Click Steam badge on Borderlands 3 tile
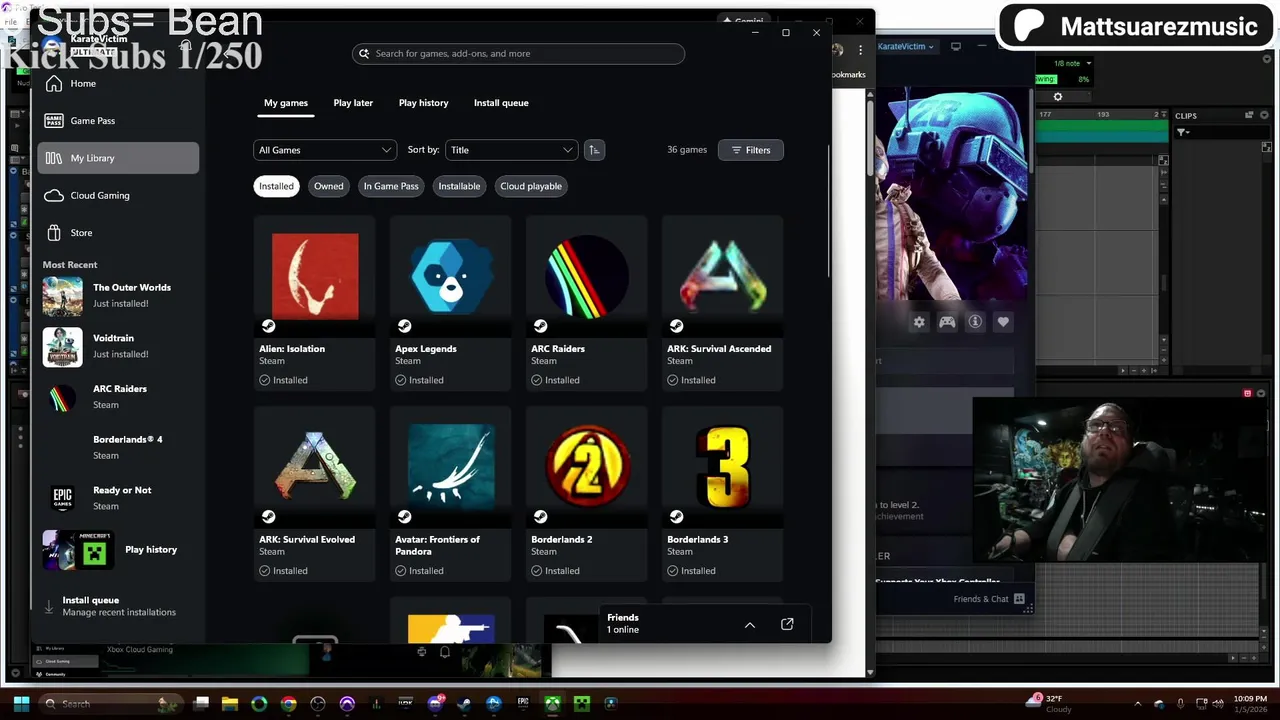This screenshot has width=1280, height=720. tap(676, 517)
